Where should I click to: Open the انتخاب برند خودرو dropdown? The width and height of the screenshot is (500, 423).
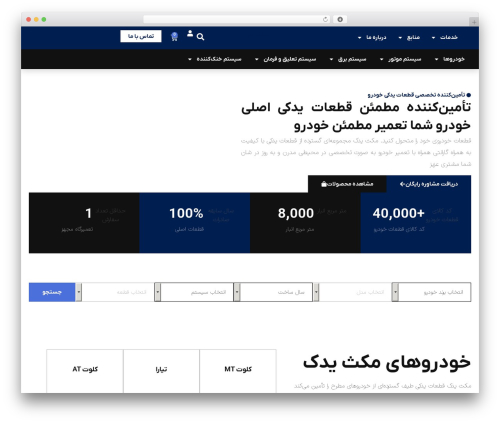click(431, 292)
